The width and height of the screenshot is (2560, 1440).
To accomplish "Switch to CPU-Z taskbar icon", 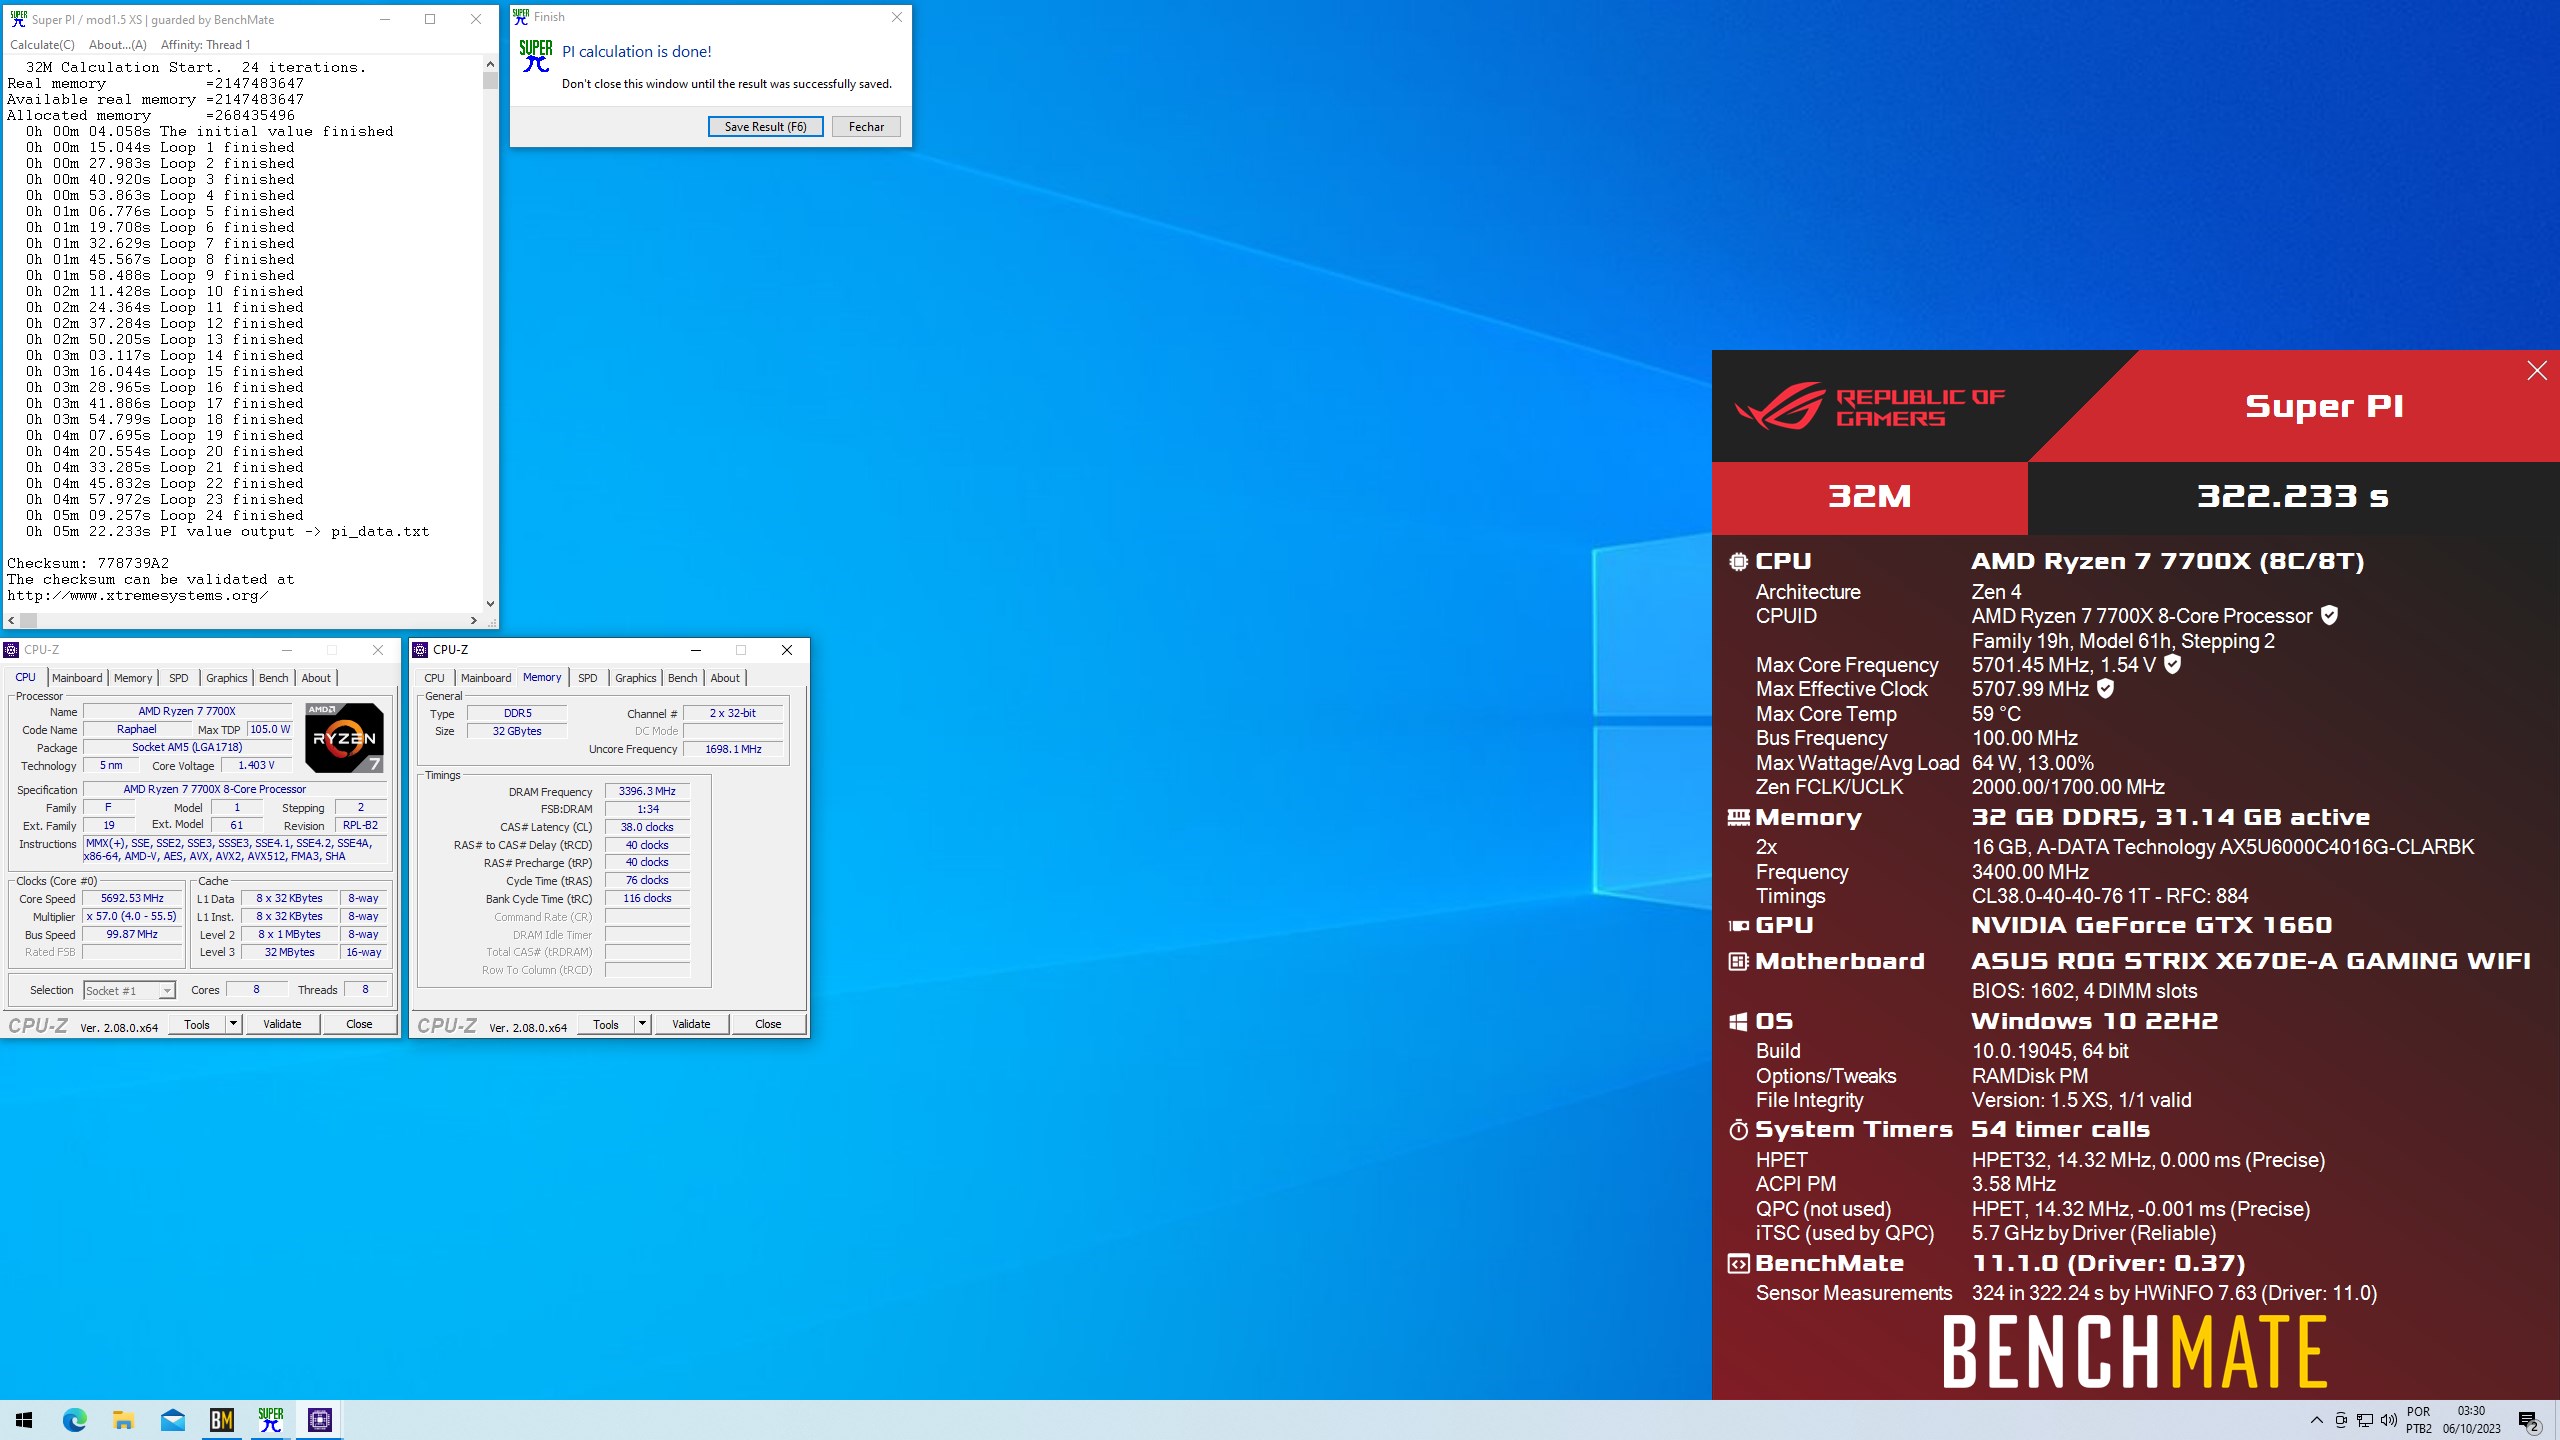I will 319,1419.
